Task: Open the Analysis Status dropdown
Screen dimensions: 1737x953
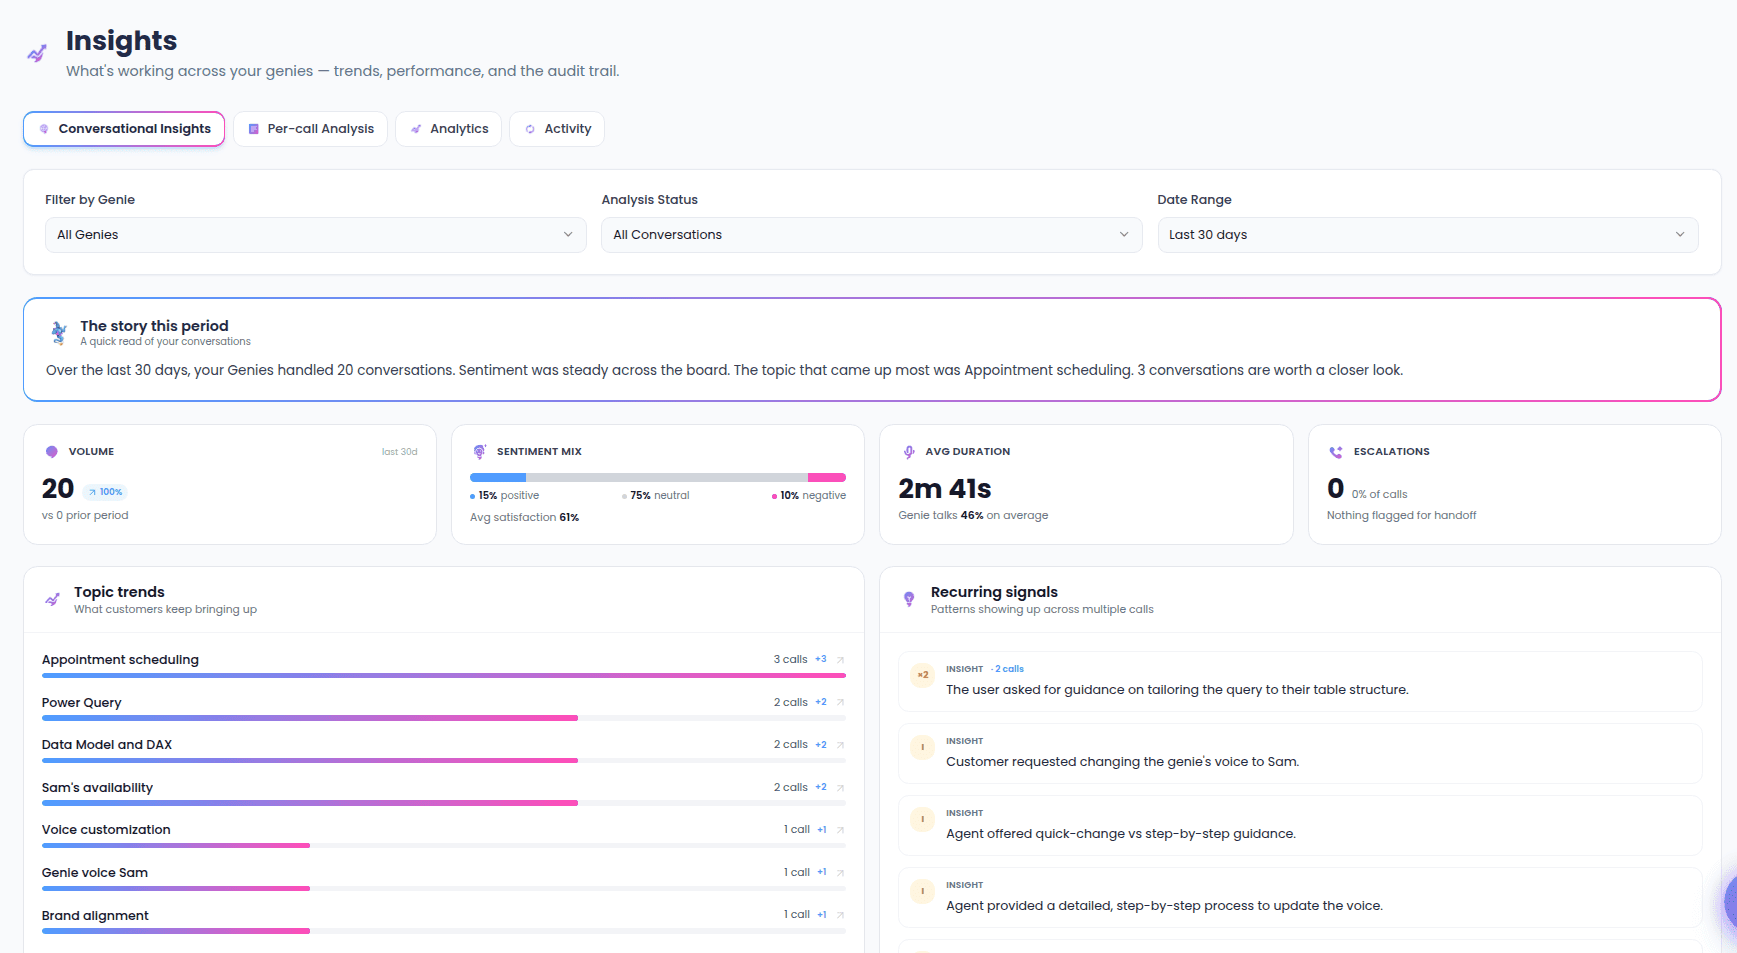Action: pyautogui.click(x=871, y=235)
